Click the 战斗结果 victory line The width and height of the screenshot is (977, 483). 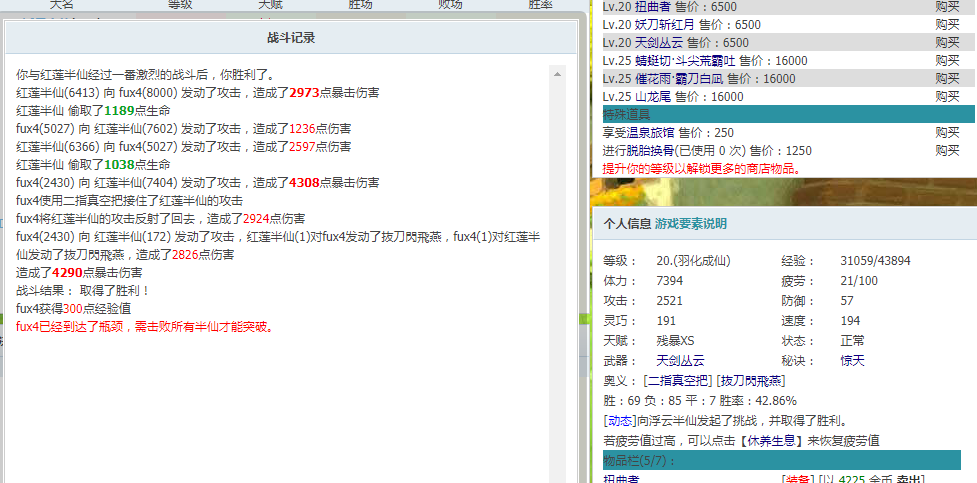pyautogui.click(x=83, y=290)
